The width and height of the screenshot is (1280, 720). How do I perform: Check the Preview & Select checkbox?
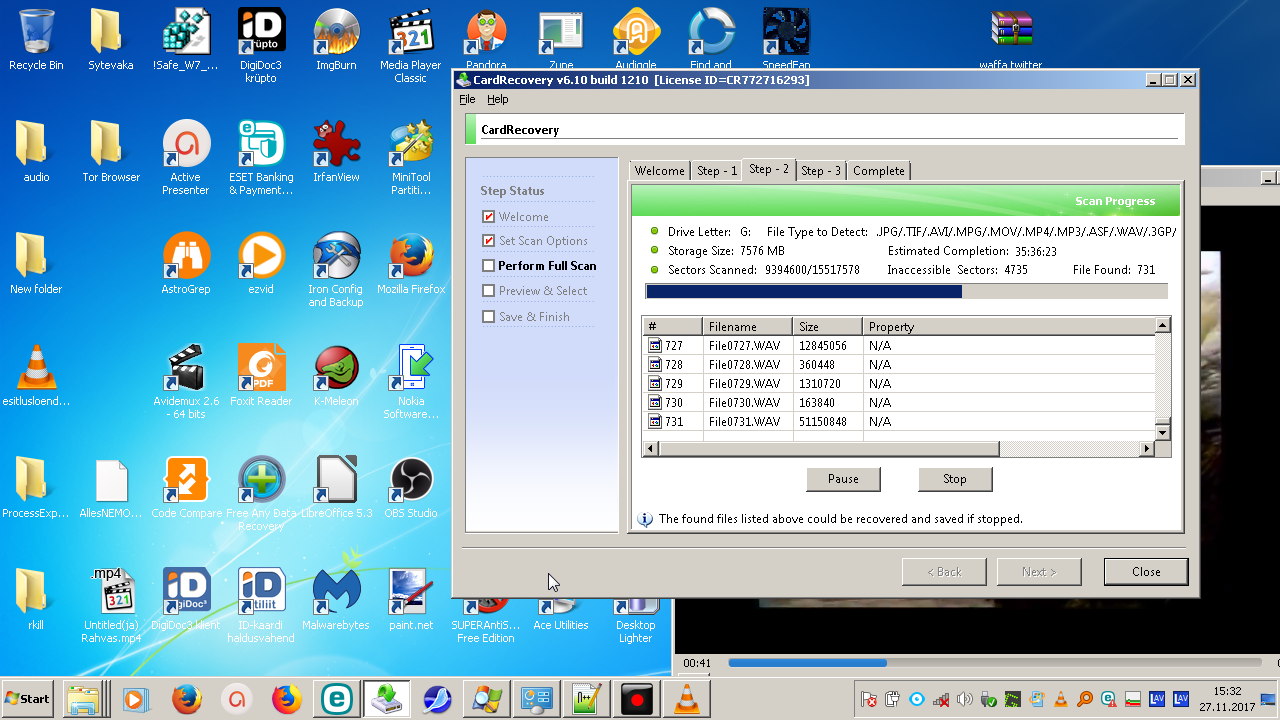click(488, 291)
